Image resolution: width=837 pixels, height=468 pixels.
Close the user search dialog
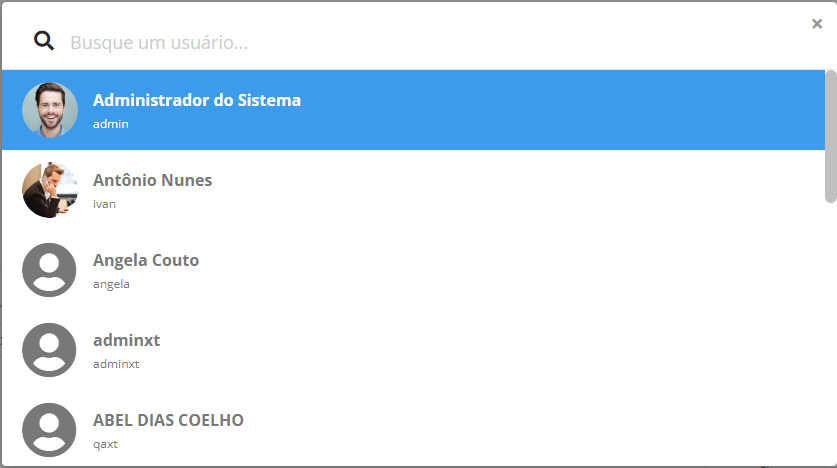pos(817,24)
